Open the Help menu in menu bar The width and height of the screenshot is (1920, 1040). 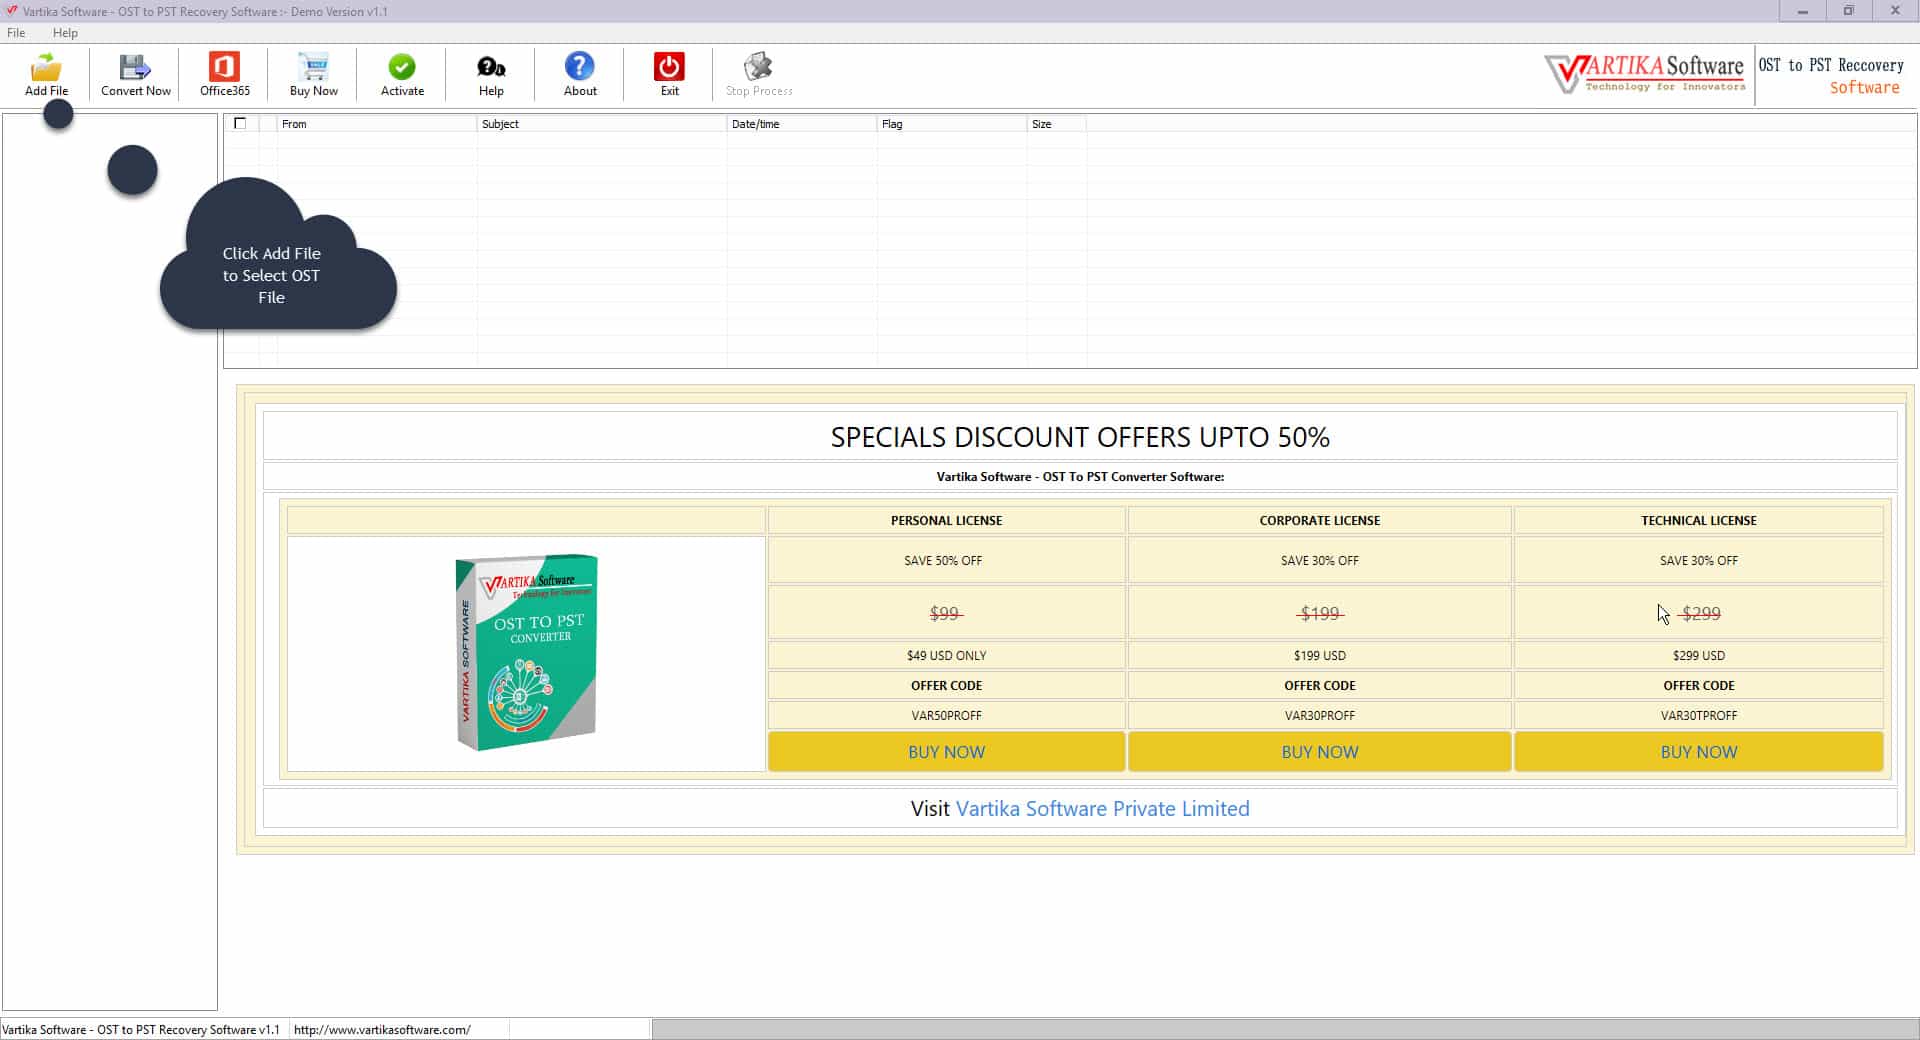[65, 33]
